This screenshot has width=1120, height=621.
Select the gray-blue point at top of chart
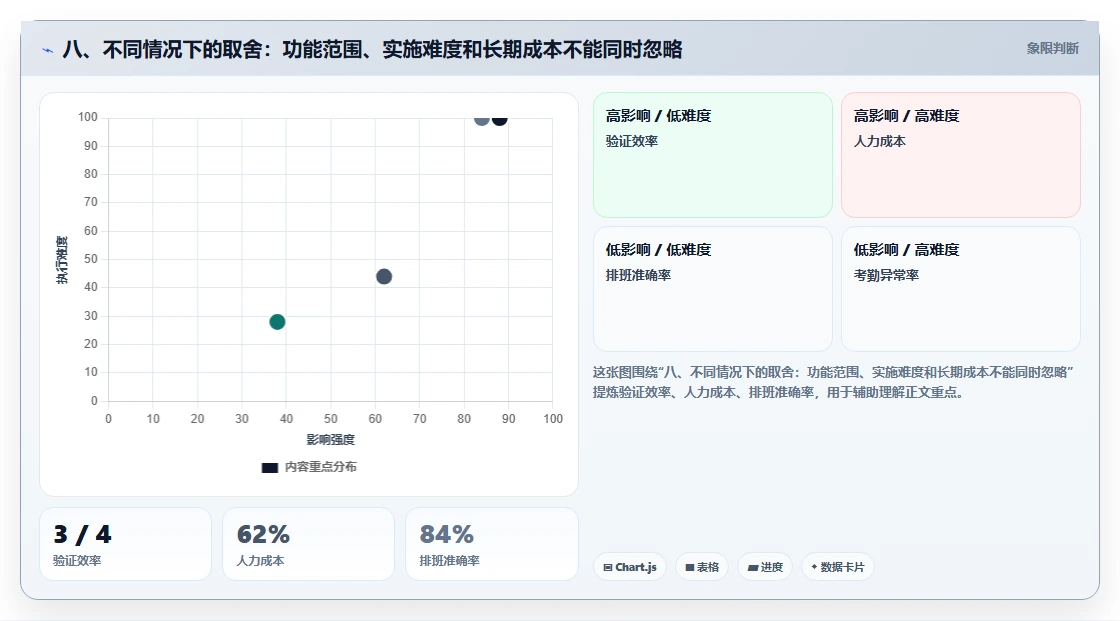(x=481, y=119)
